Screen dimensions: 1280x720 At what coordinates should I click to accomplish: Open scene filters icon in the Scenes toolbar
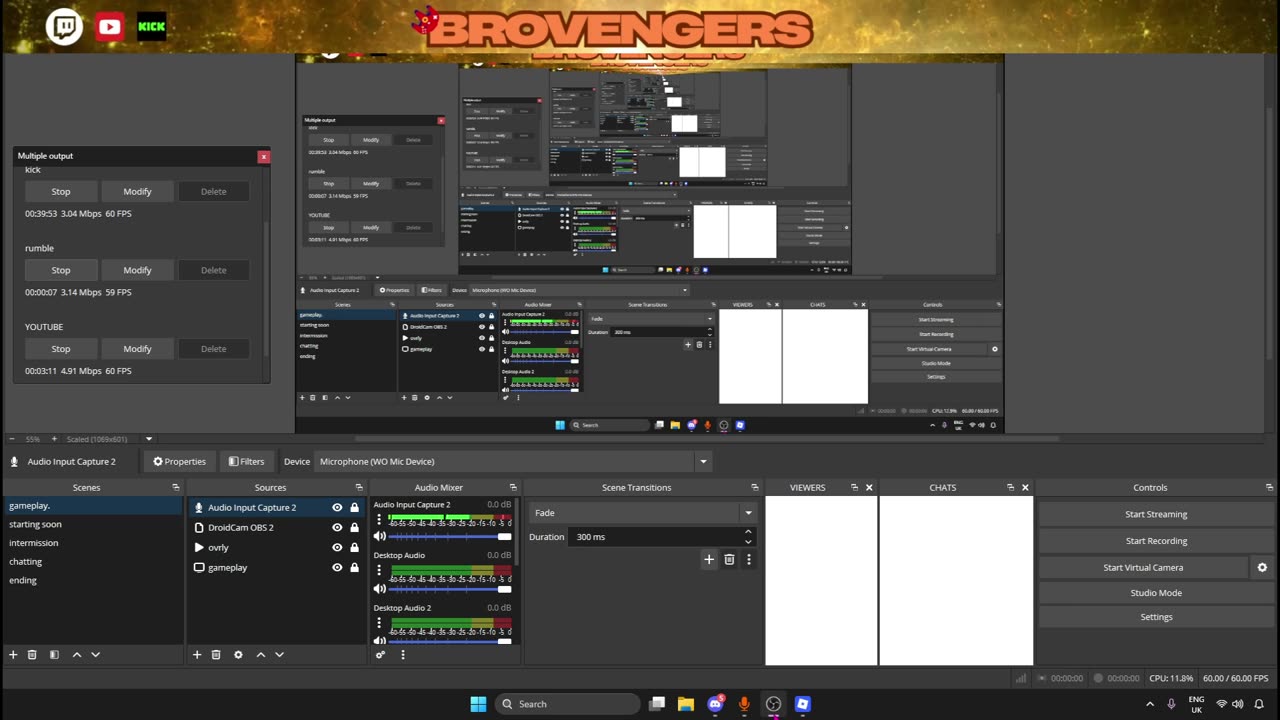coord(54,655)
